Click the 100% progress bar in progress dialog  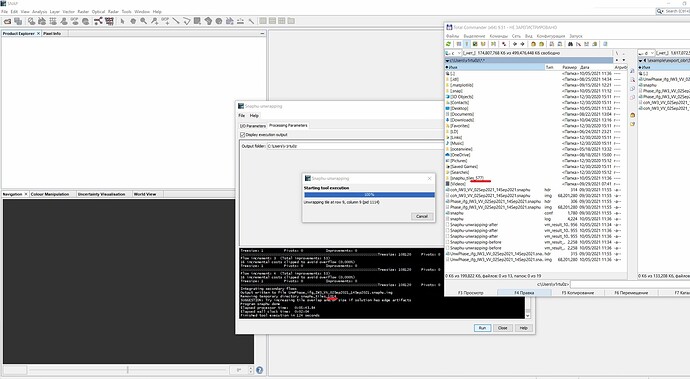tap(369, 195)
